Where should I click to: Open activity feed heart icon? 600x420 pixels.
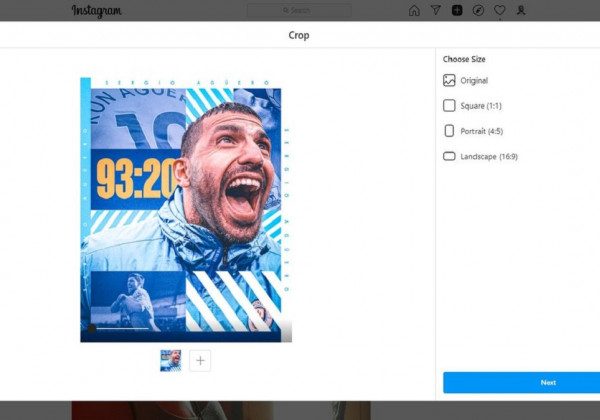click(499, 11)
